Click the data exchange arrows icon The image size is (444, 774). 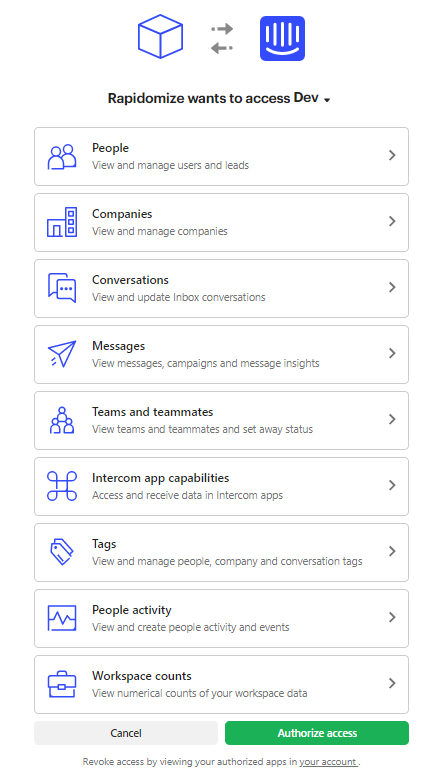coord(222,38)
